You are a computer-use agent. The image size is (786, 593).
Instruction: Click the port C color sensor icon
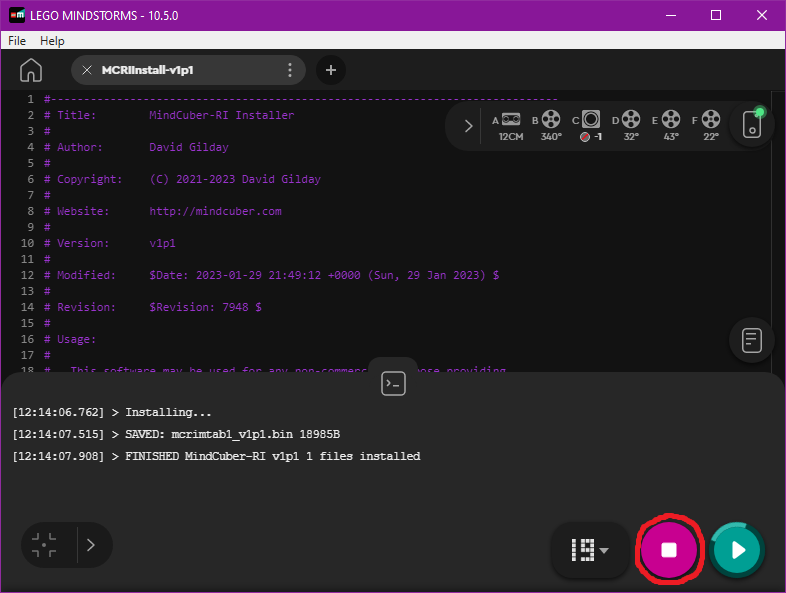point(591,119)
